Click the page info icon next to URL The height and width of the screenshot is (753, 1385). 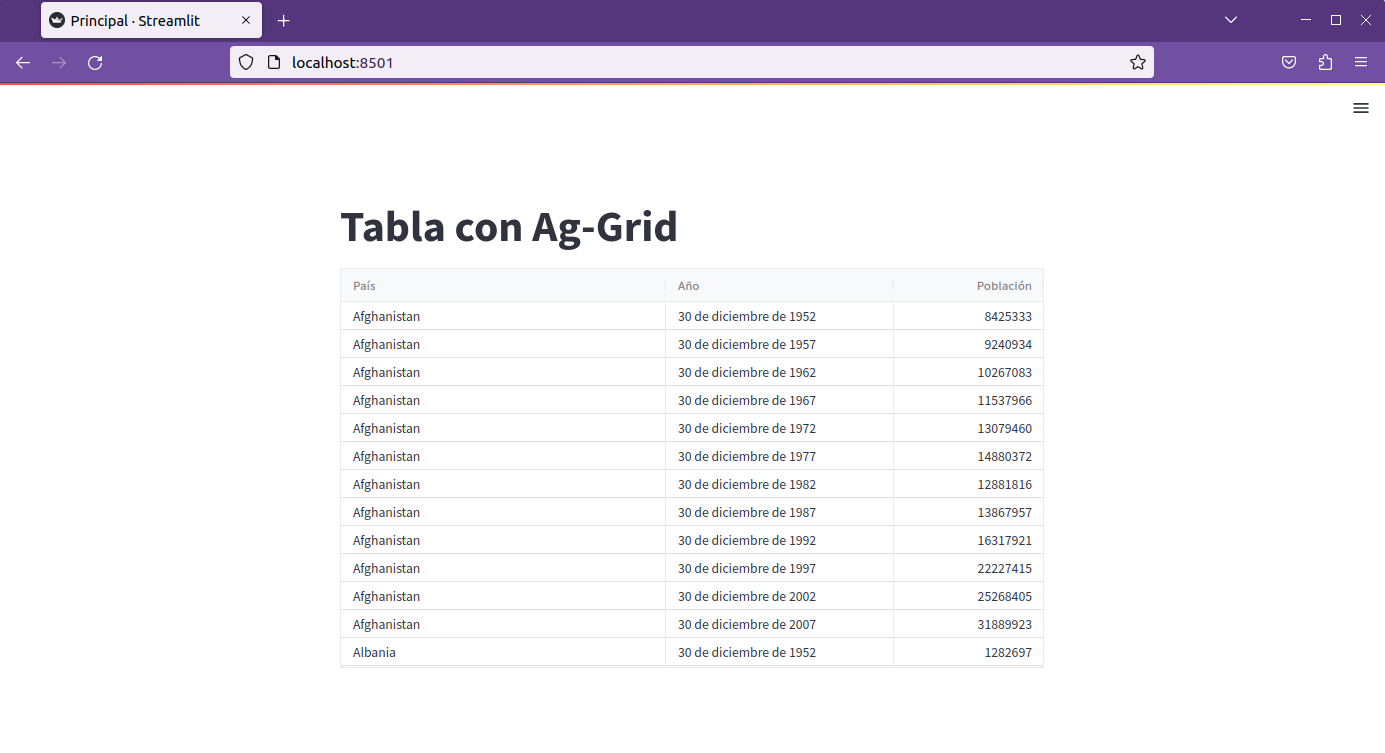pyautogui.click(x=274, y=62)
